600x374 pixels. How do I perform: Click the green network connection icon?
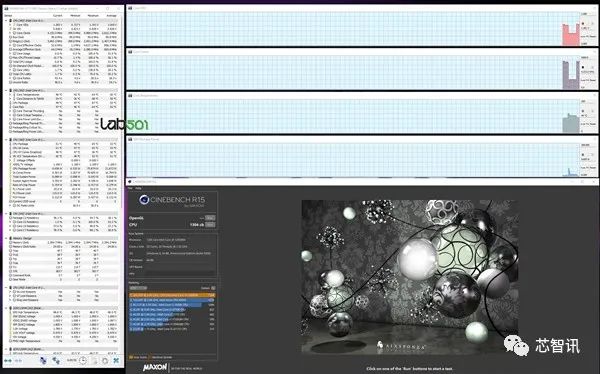56,361
